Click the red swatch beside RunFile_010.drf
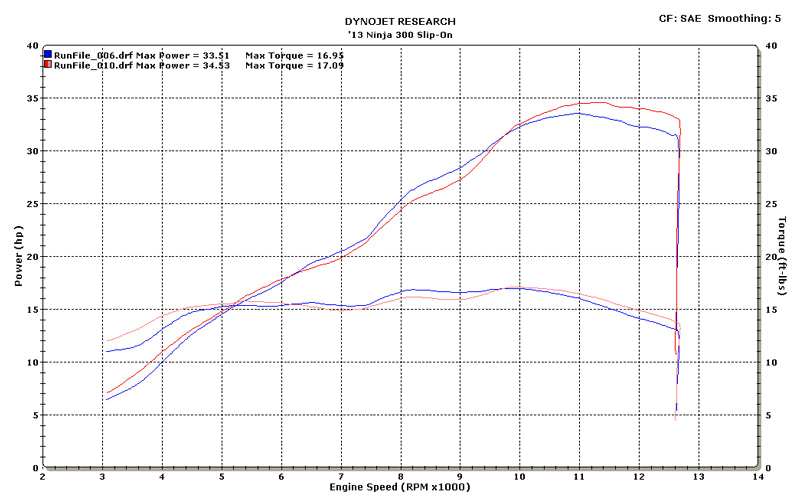Viewport: 800px width, 503px height. [47, 65]
